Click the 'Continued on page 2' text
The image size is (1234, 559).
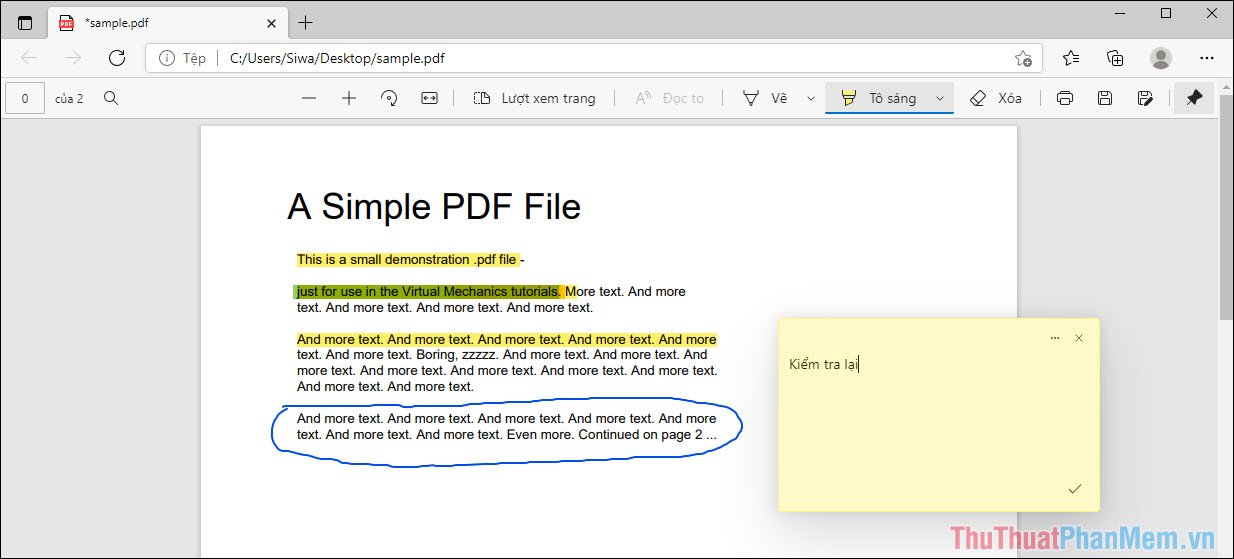[647, 434]
